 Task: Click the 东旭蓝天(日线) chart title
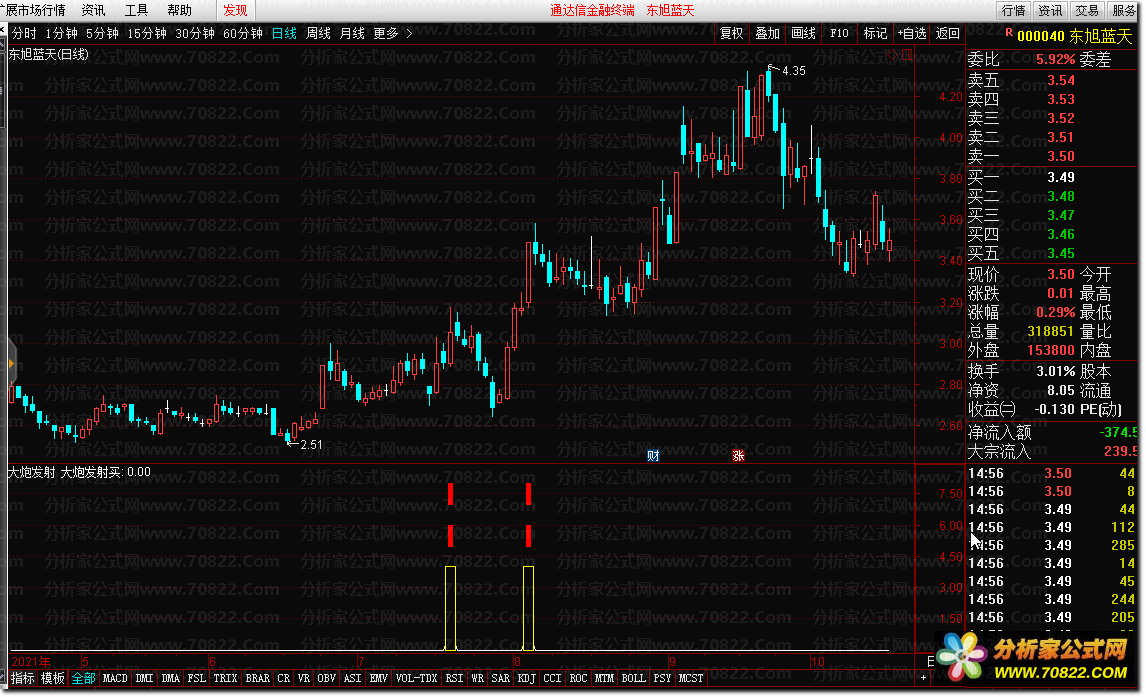coord(48,55)
